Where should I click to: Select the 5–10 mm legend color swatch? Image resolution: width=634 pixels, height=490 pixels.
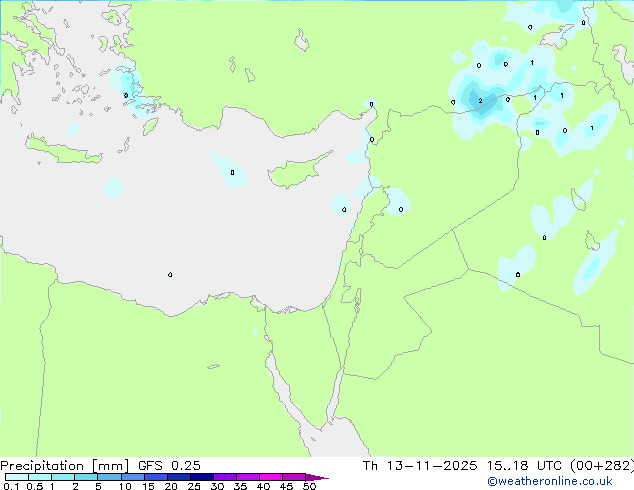coord(109,477)
